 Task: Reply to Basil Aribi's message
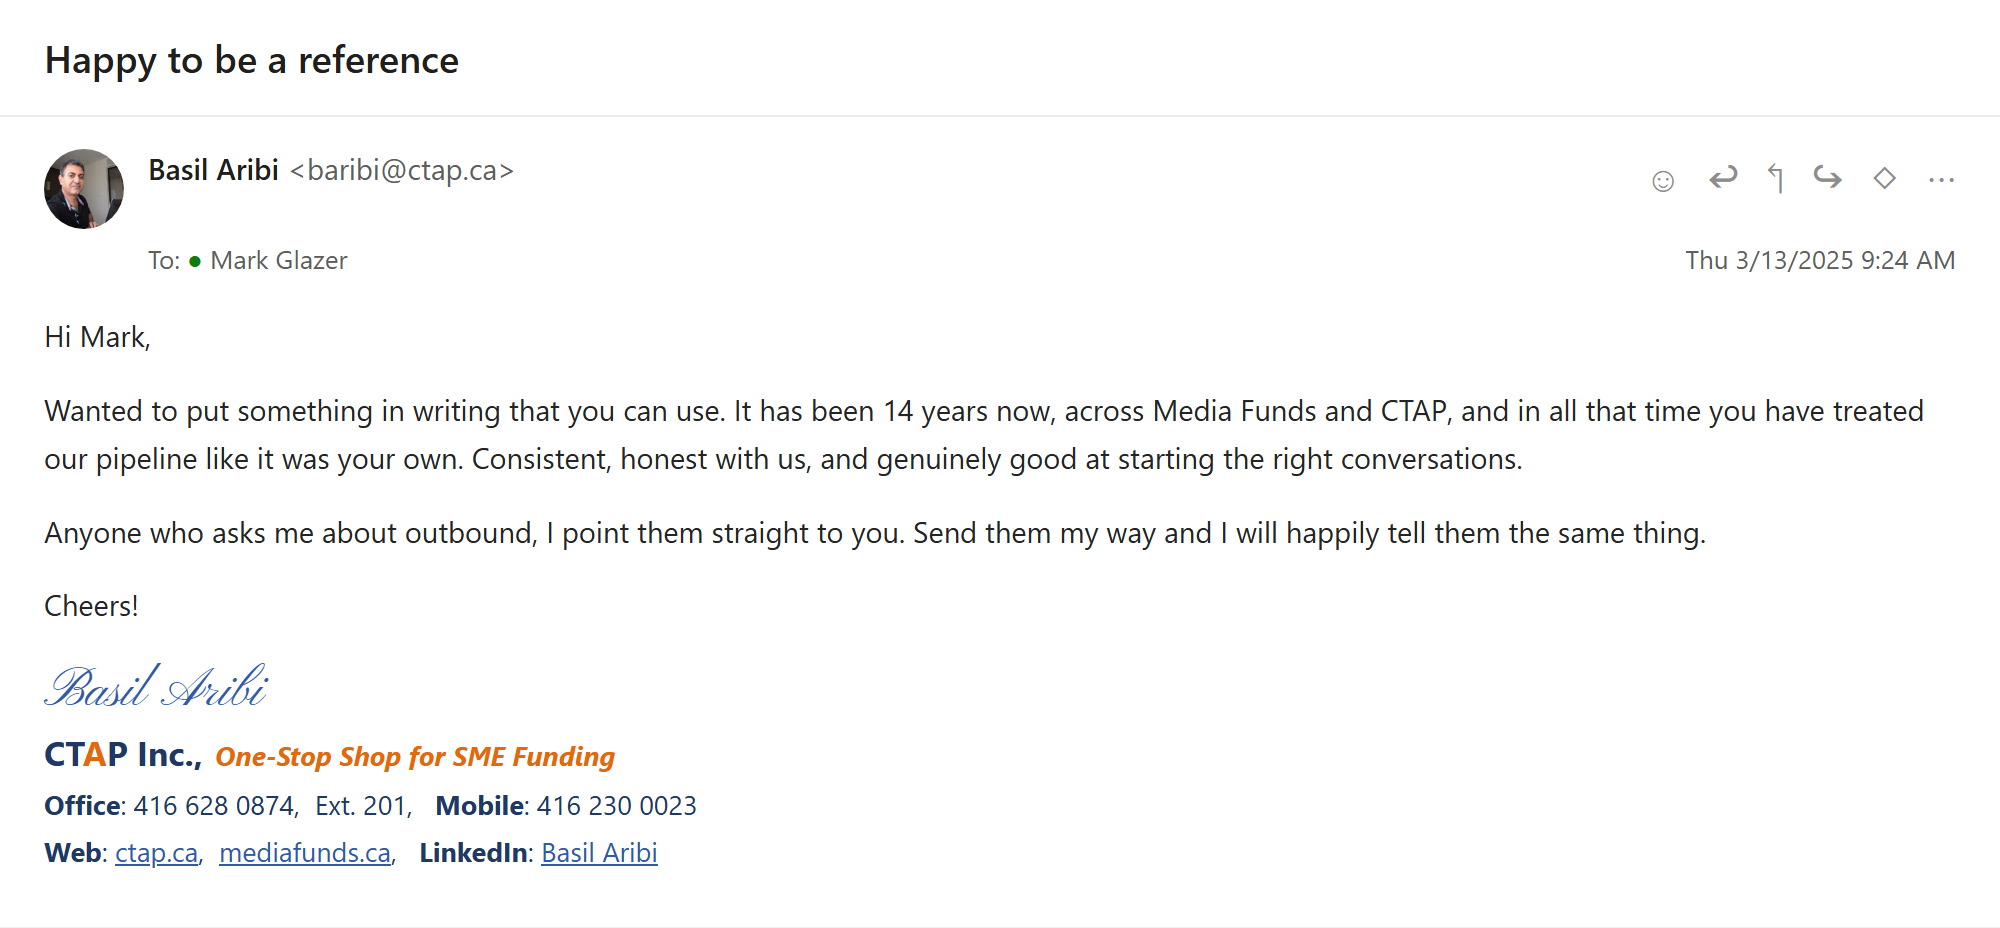coord(1723,178)
